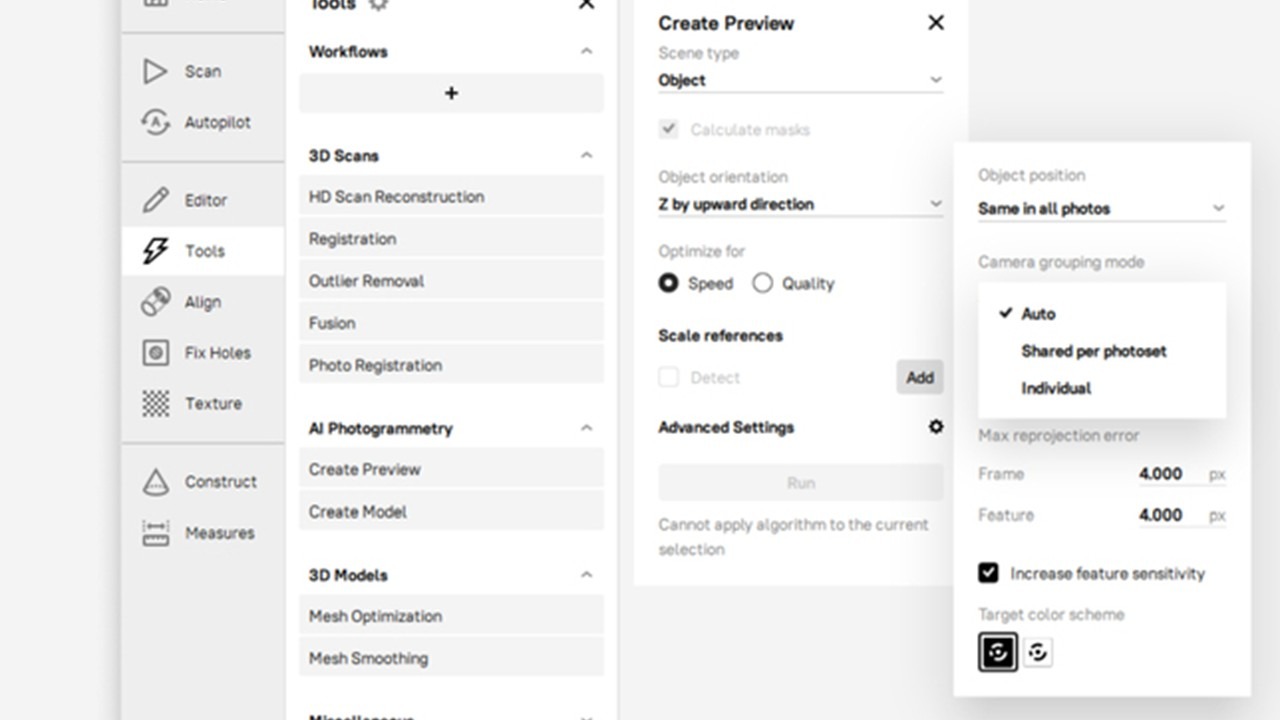This screenshot has width=1280, height=720.
Task: Launch Autopilot from the sidebar
Action: click(155, 122)
